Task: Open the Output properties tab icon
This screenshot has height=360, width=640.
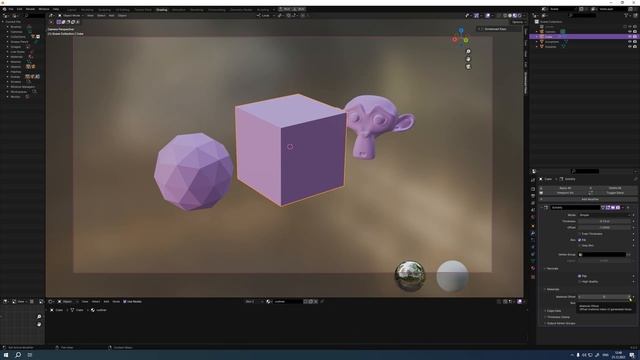Action: (533, 196)
